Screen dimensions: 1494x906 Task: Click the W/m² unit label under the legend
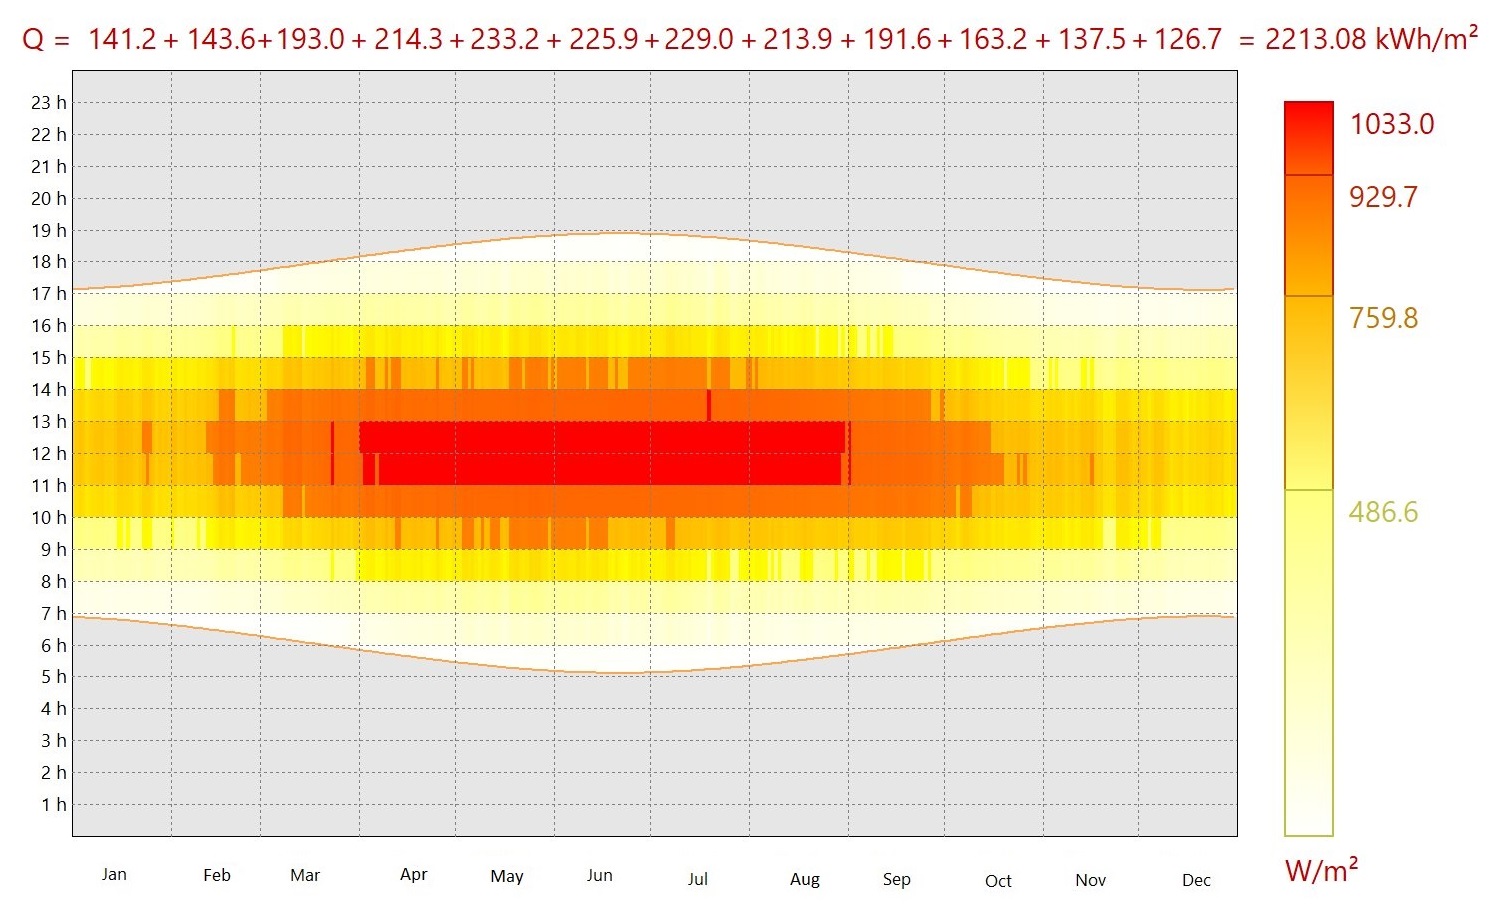(1322, 869)
